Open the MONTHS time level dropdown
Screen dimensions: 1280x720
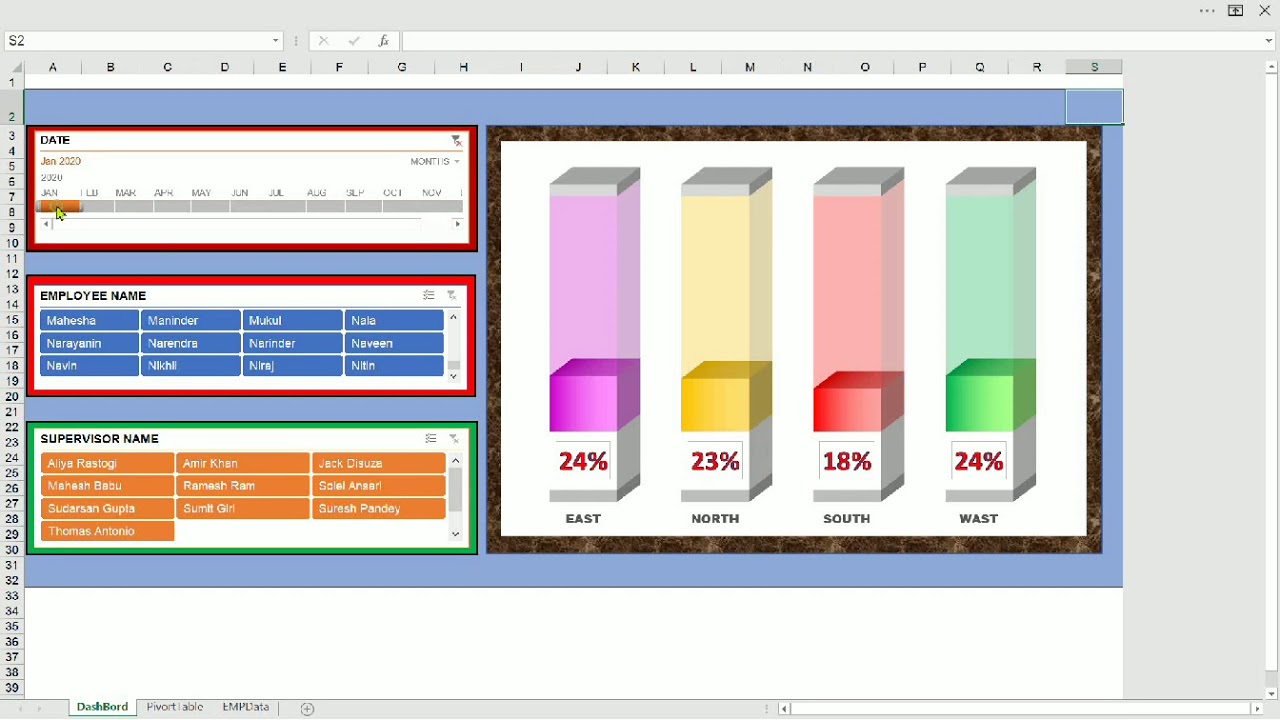click(x=435, y=162)
